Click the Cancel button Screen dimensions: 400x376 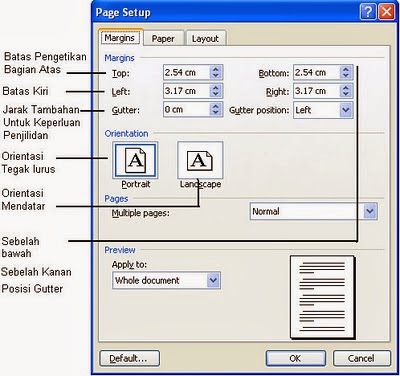pos(362,358)
